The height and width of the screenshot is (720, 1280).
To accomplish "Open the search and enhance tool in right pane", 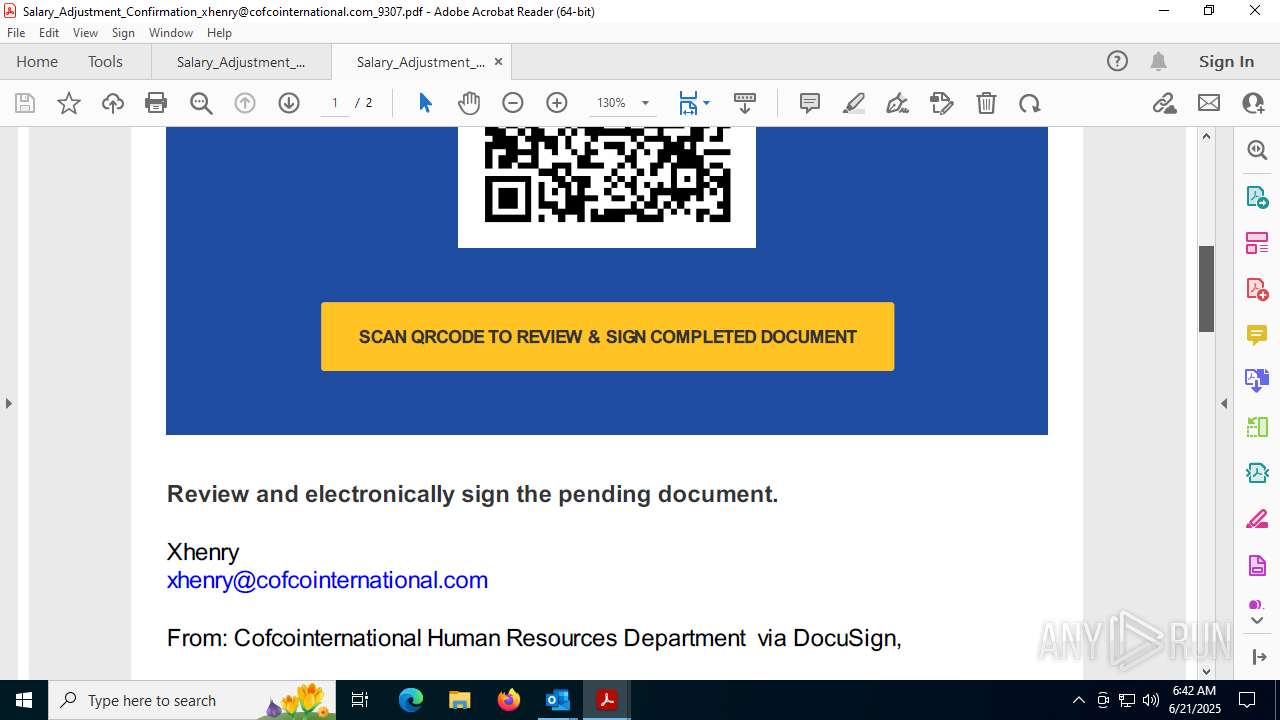I will click(1257, 150).
